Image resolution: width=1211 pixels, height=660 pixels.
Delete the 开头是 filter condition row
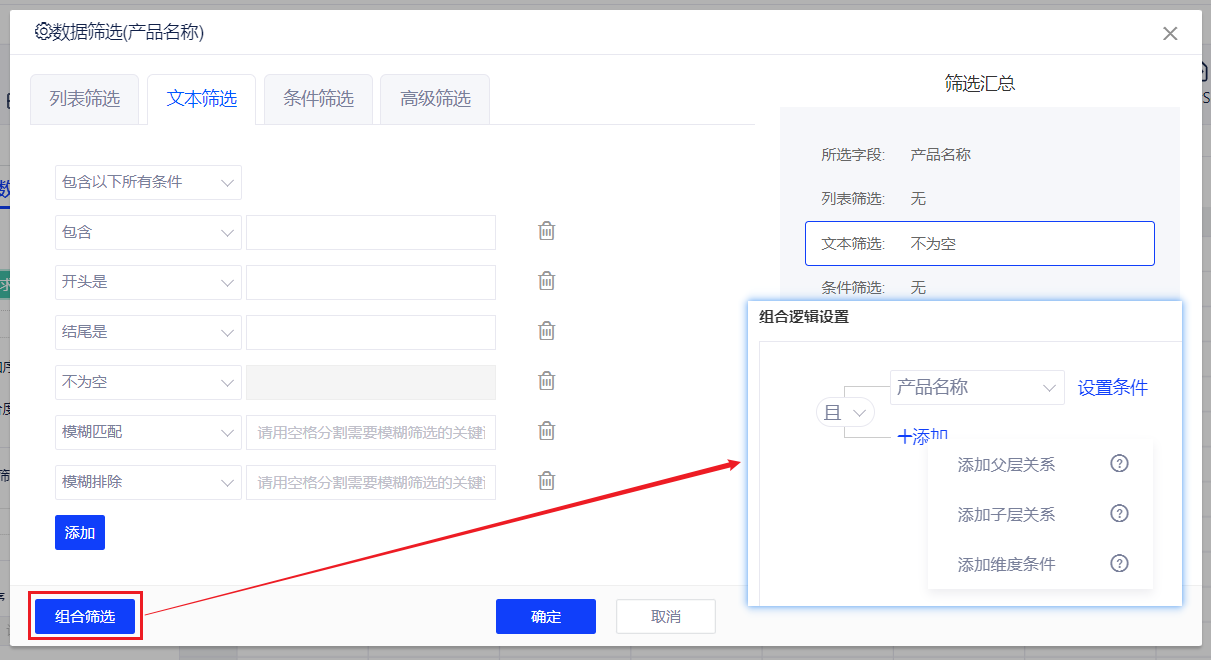(x=547, y=281)
